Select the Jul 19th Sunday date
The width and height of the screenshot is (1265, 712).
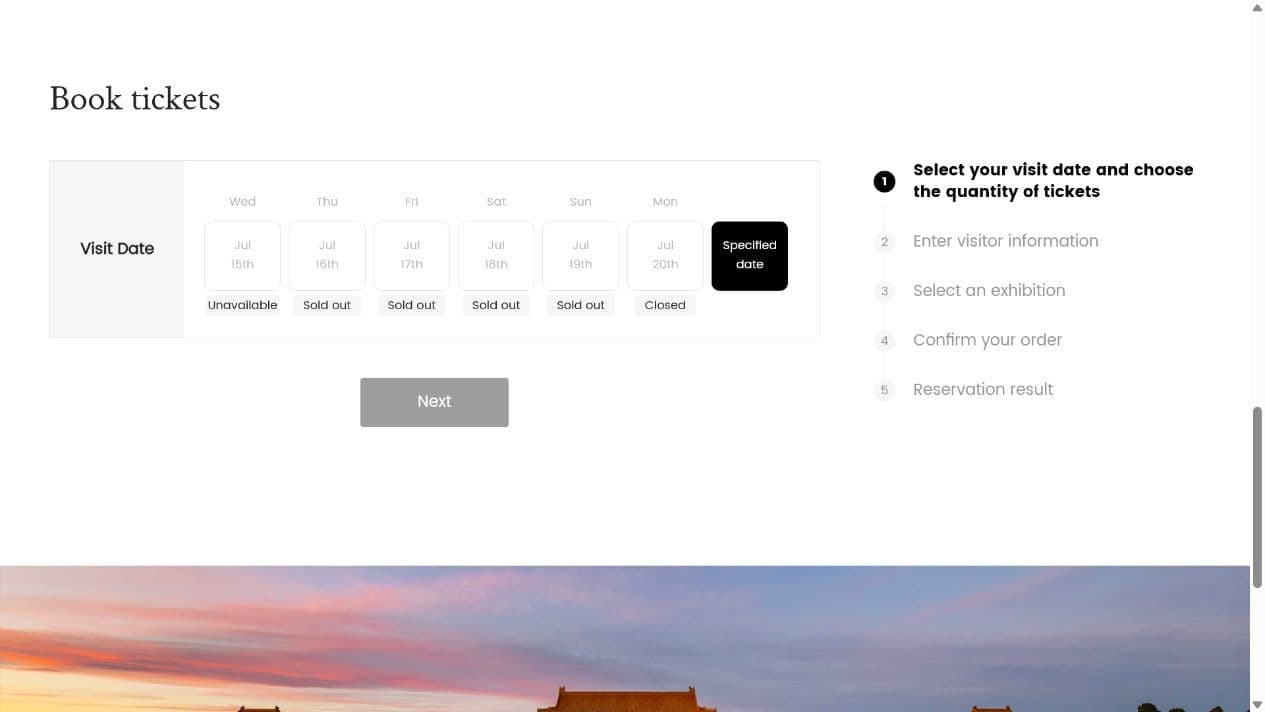pos(580,256)
